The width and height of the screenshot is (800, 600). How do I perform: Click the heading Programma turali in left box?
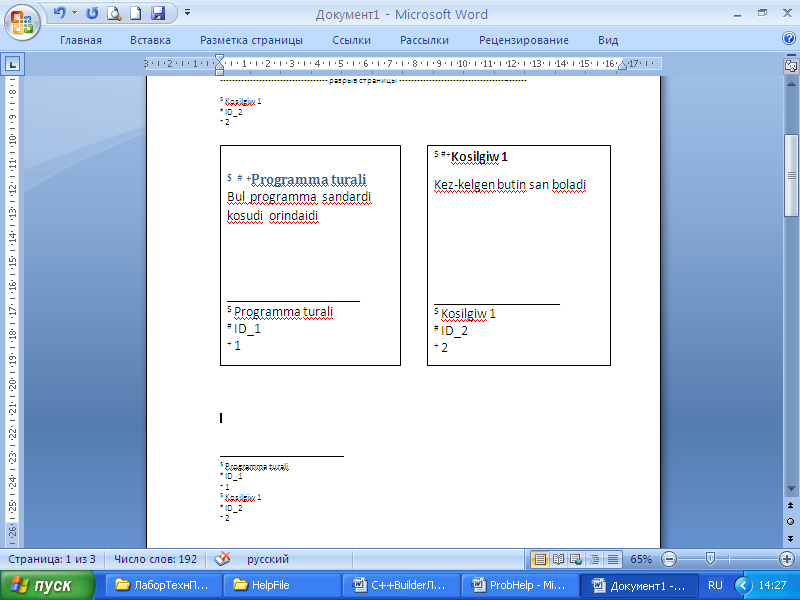(309, 180)
